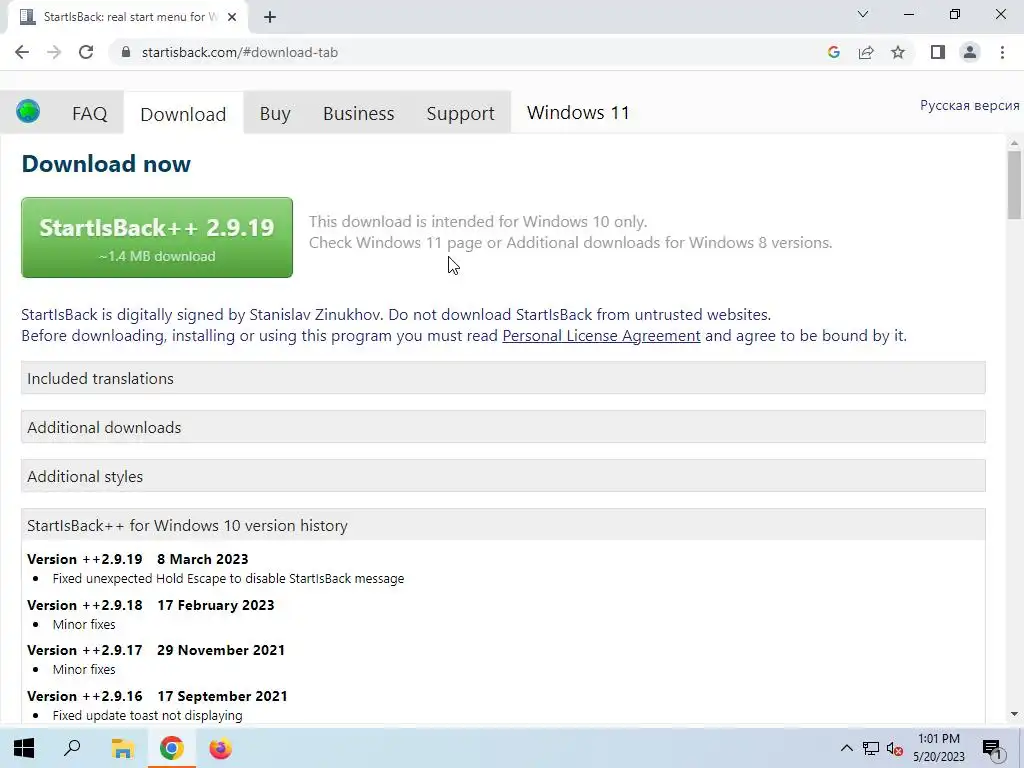Open a new browser tab
This screenshot has height=768, width=1024.
click(270, 17)
